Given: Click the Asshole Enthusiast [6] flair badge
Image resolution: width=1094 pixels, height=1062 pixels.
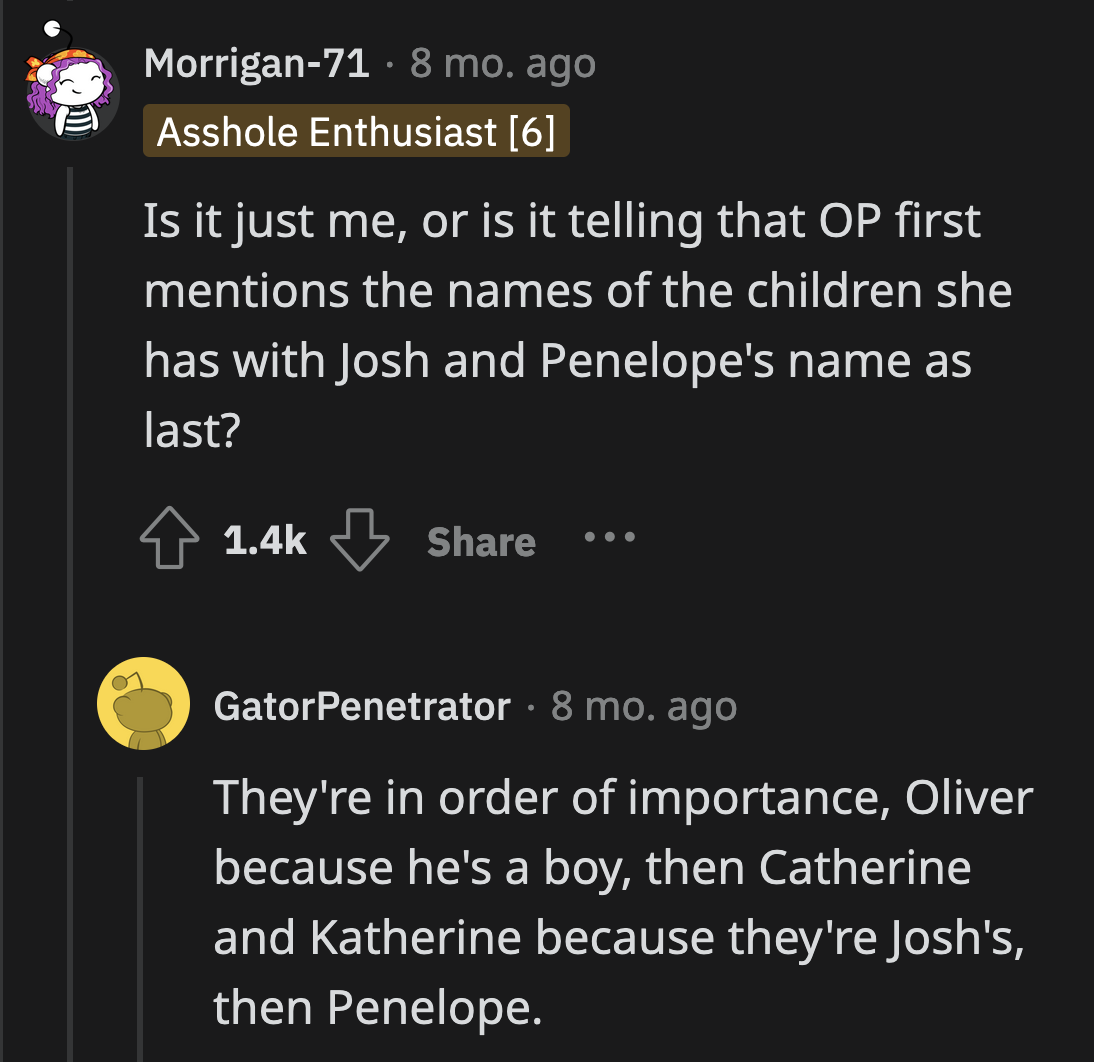Looking at the screenshot, I should point(357,132).
